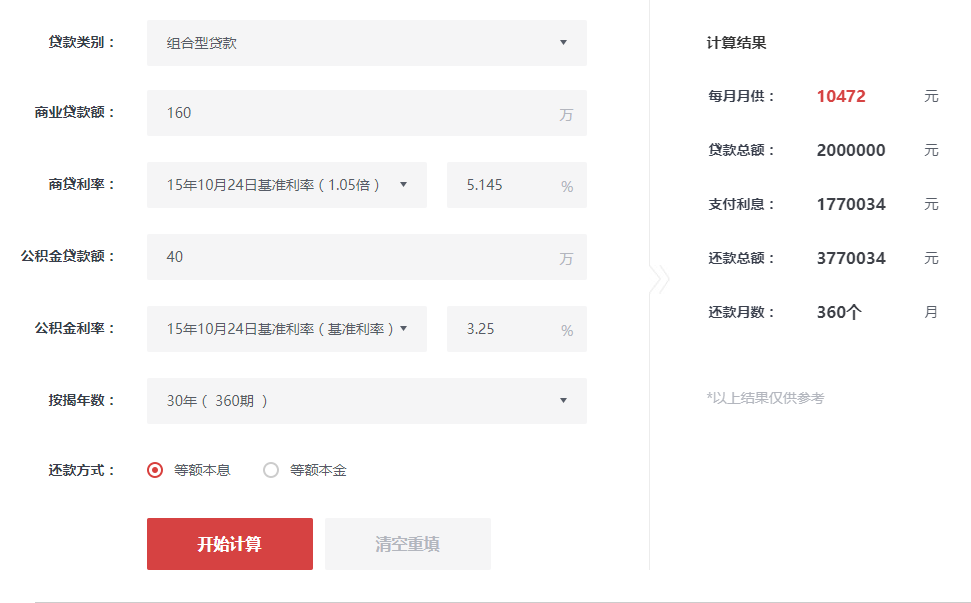Open the 贷款类别 dropdown showing 组合型贷款

[x=367, y=43]
